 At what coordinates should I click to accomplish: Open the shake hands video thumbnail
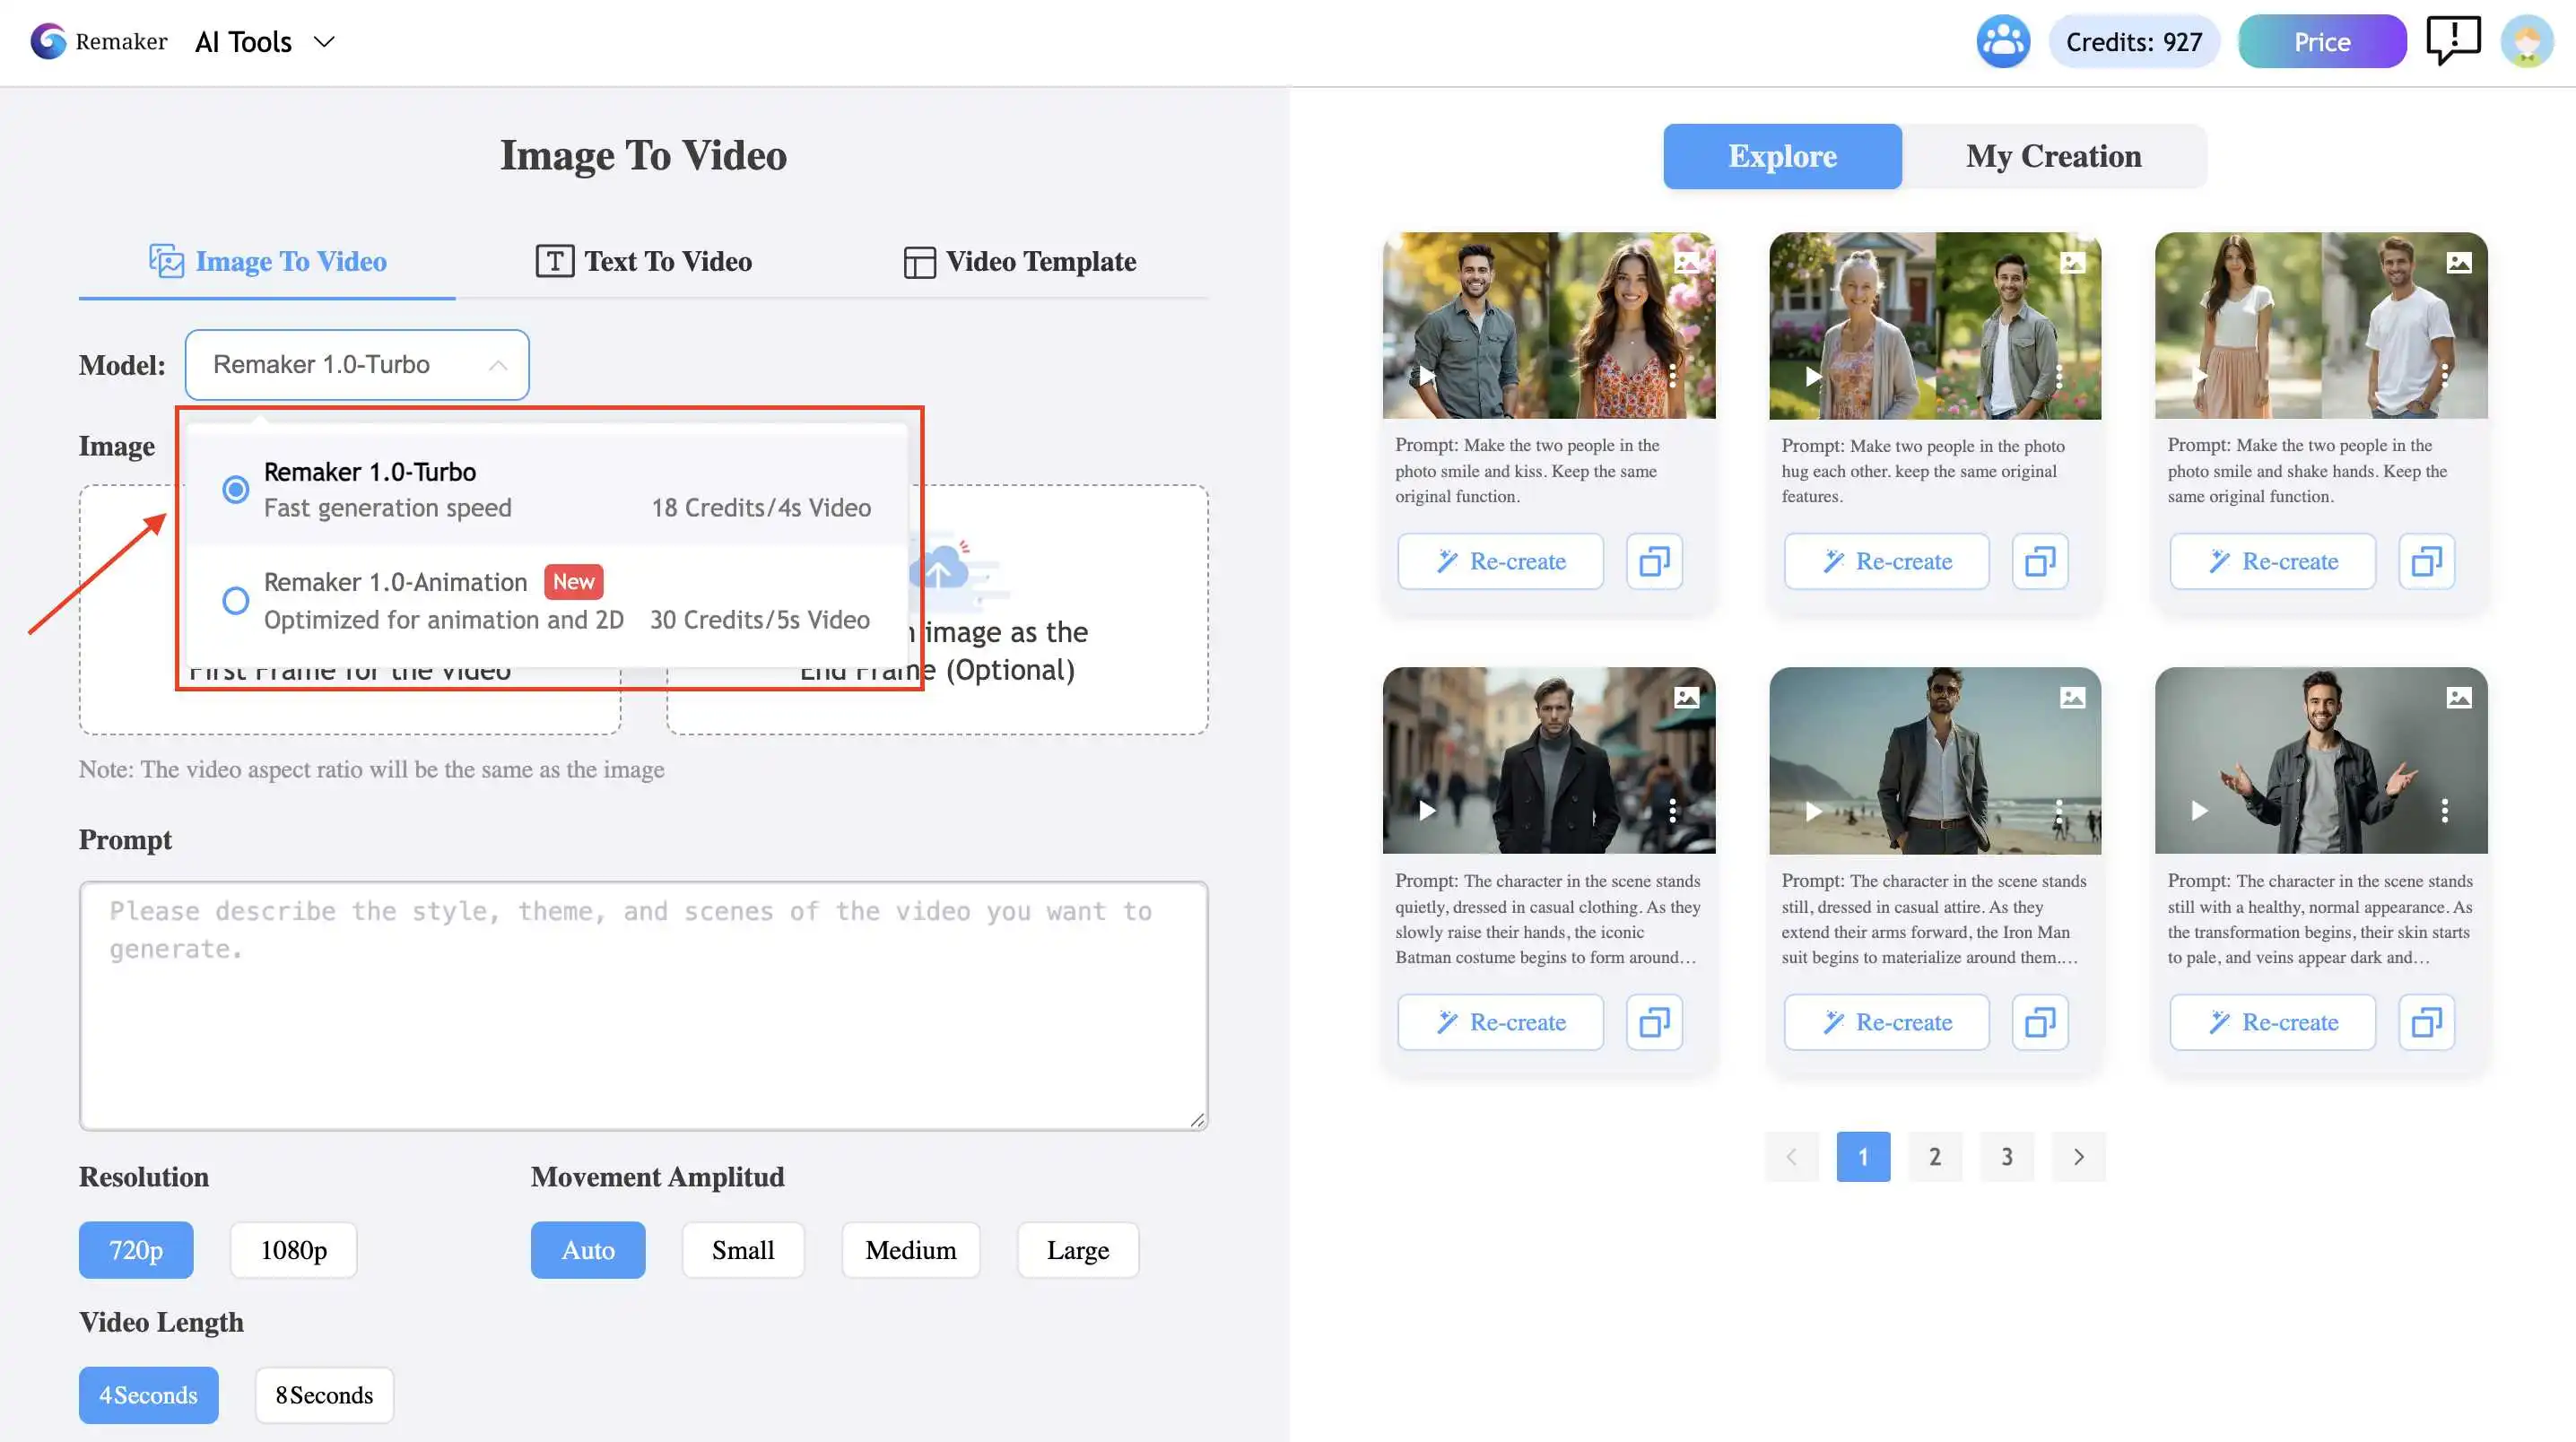coord(2320,325)
